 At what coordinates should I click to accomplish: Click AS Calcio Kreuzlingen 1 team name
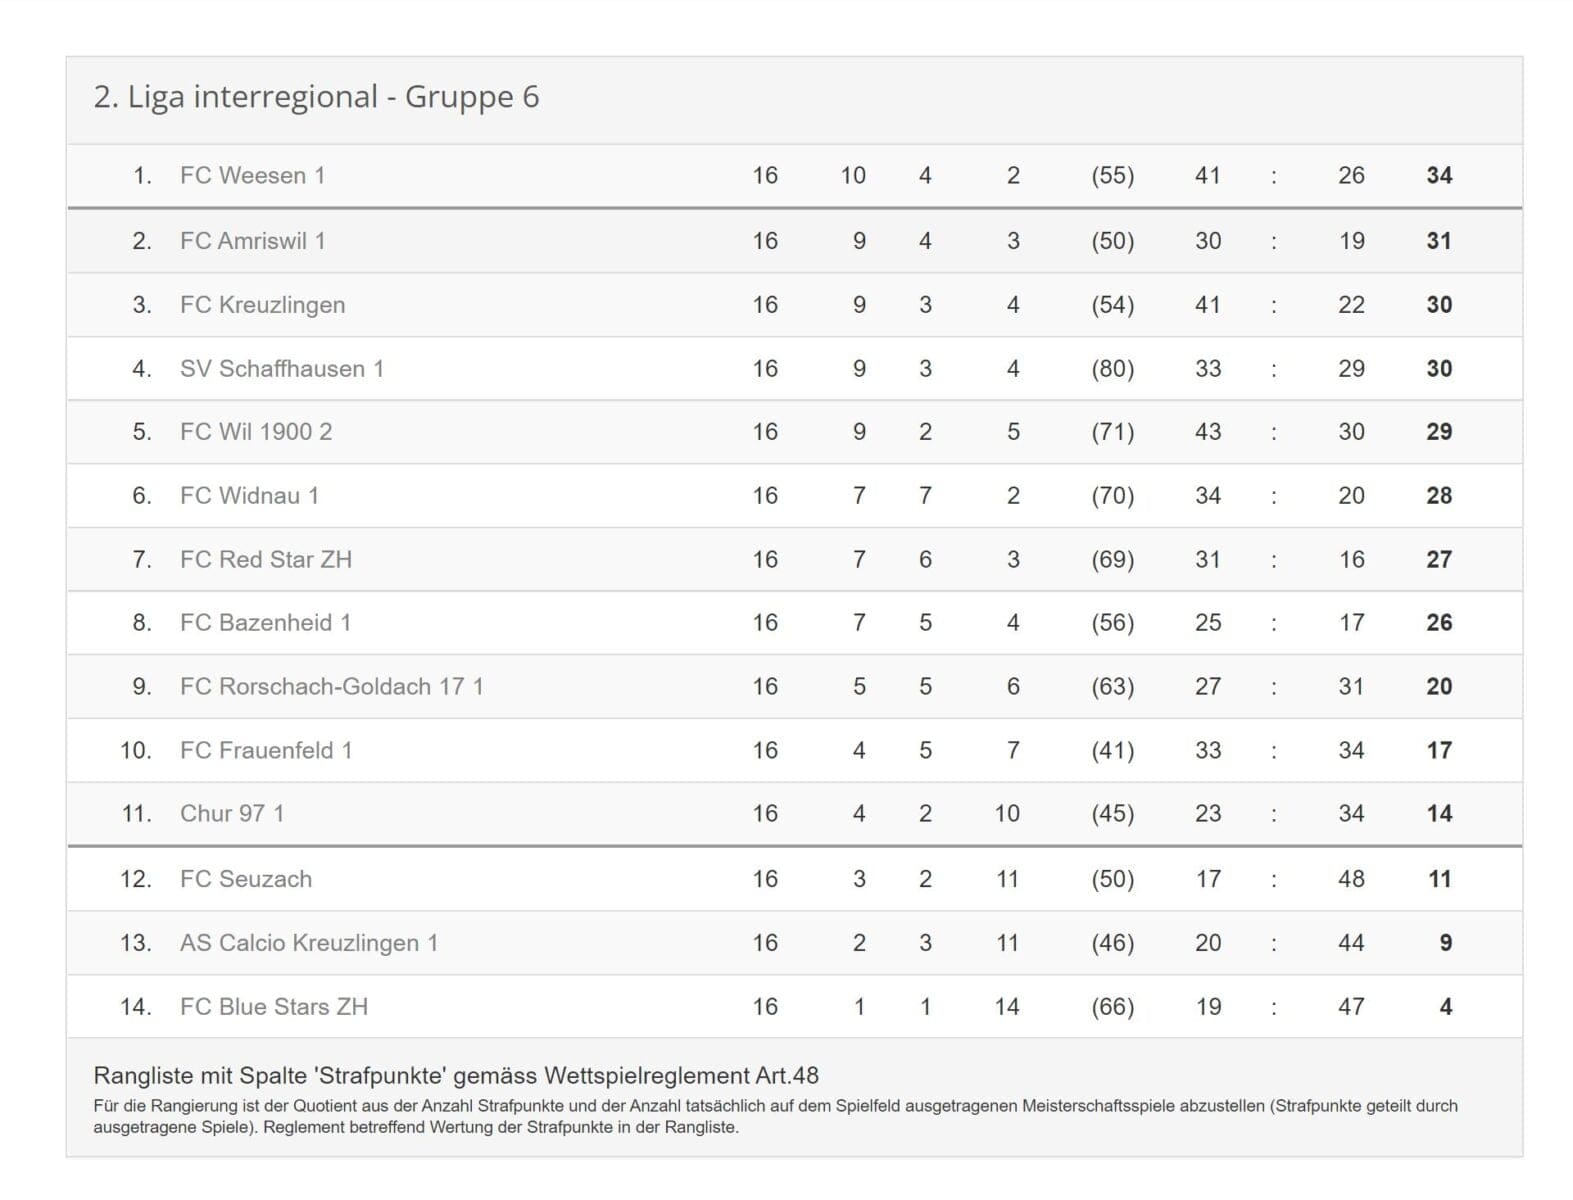308,943
